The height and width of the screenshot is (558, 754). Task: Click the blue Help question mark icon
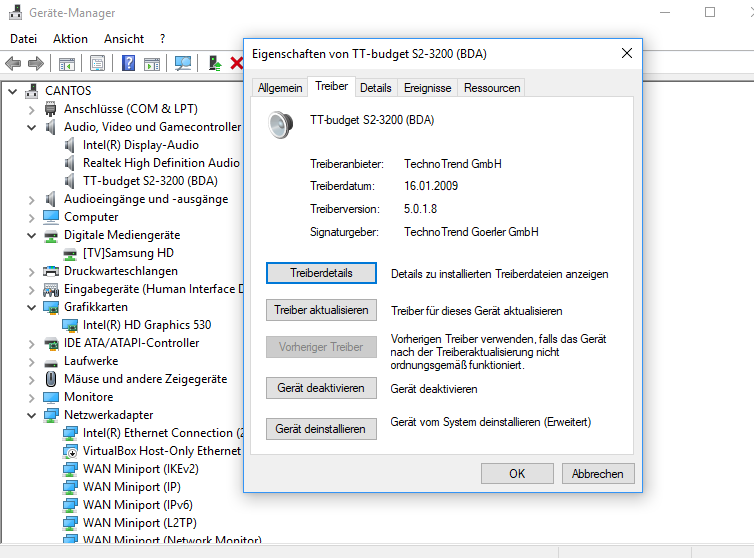click(128, 63)
